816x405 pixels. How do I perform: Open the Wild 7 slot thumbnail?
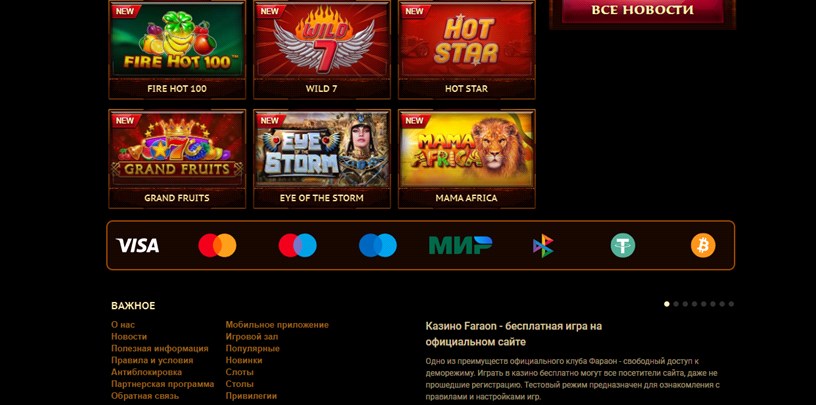tap(322, 49)
